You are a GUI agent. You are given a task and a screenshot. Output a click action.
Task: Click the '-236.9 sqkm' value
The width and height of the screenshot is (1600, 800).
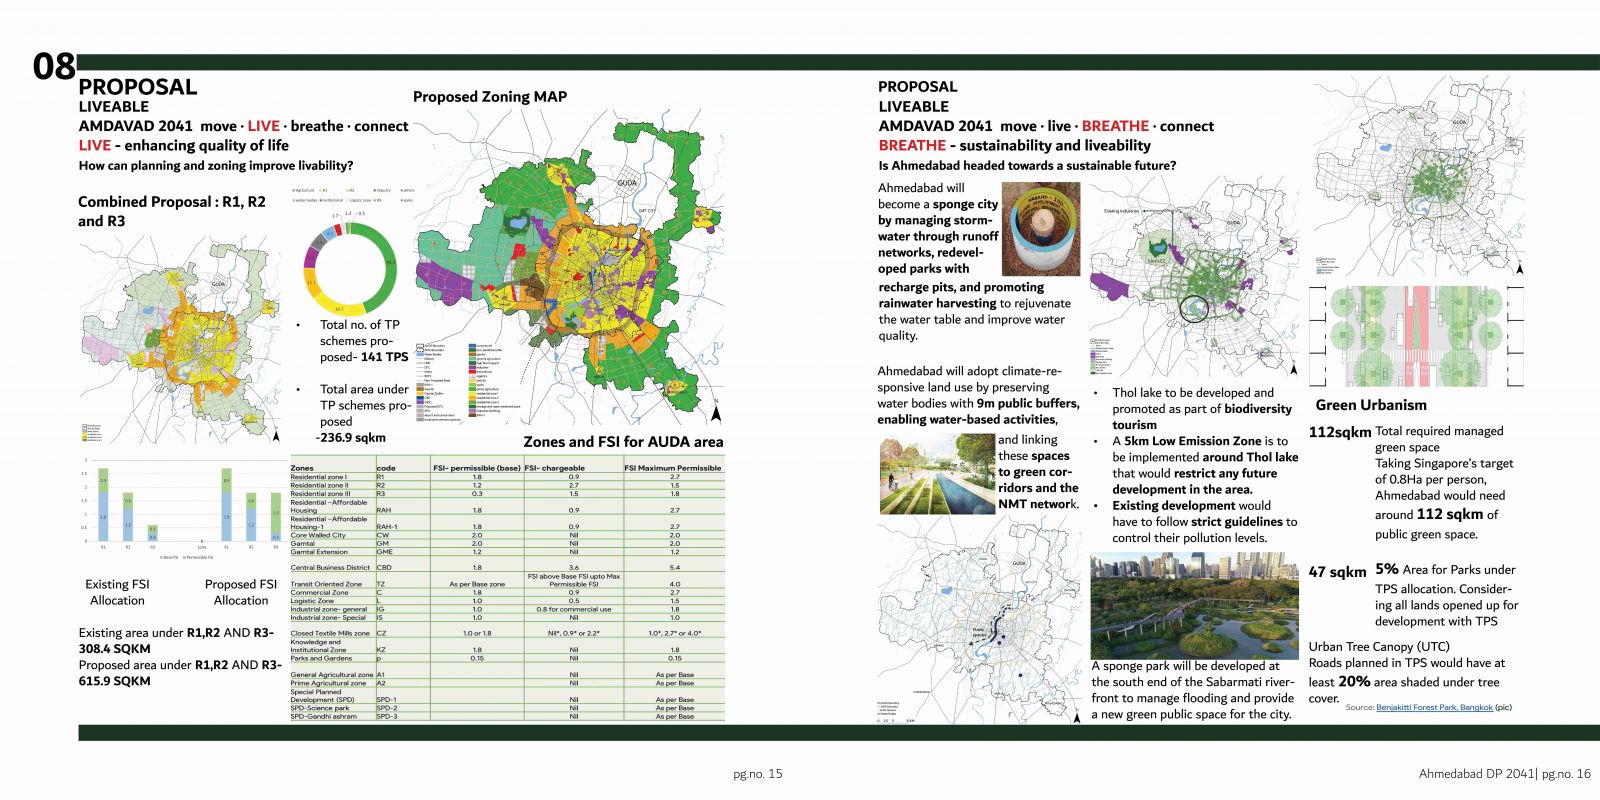point(350,437)
